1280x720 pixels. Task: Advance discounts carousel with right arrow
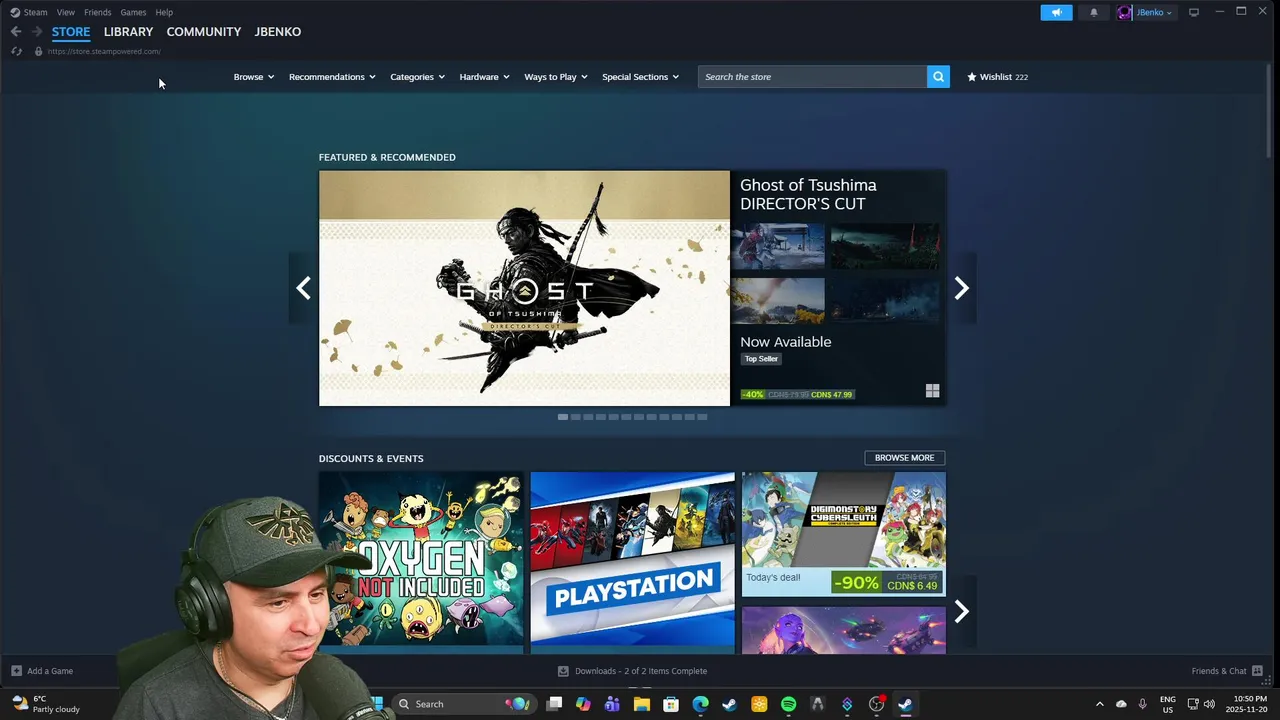(x=961, y=611)
